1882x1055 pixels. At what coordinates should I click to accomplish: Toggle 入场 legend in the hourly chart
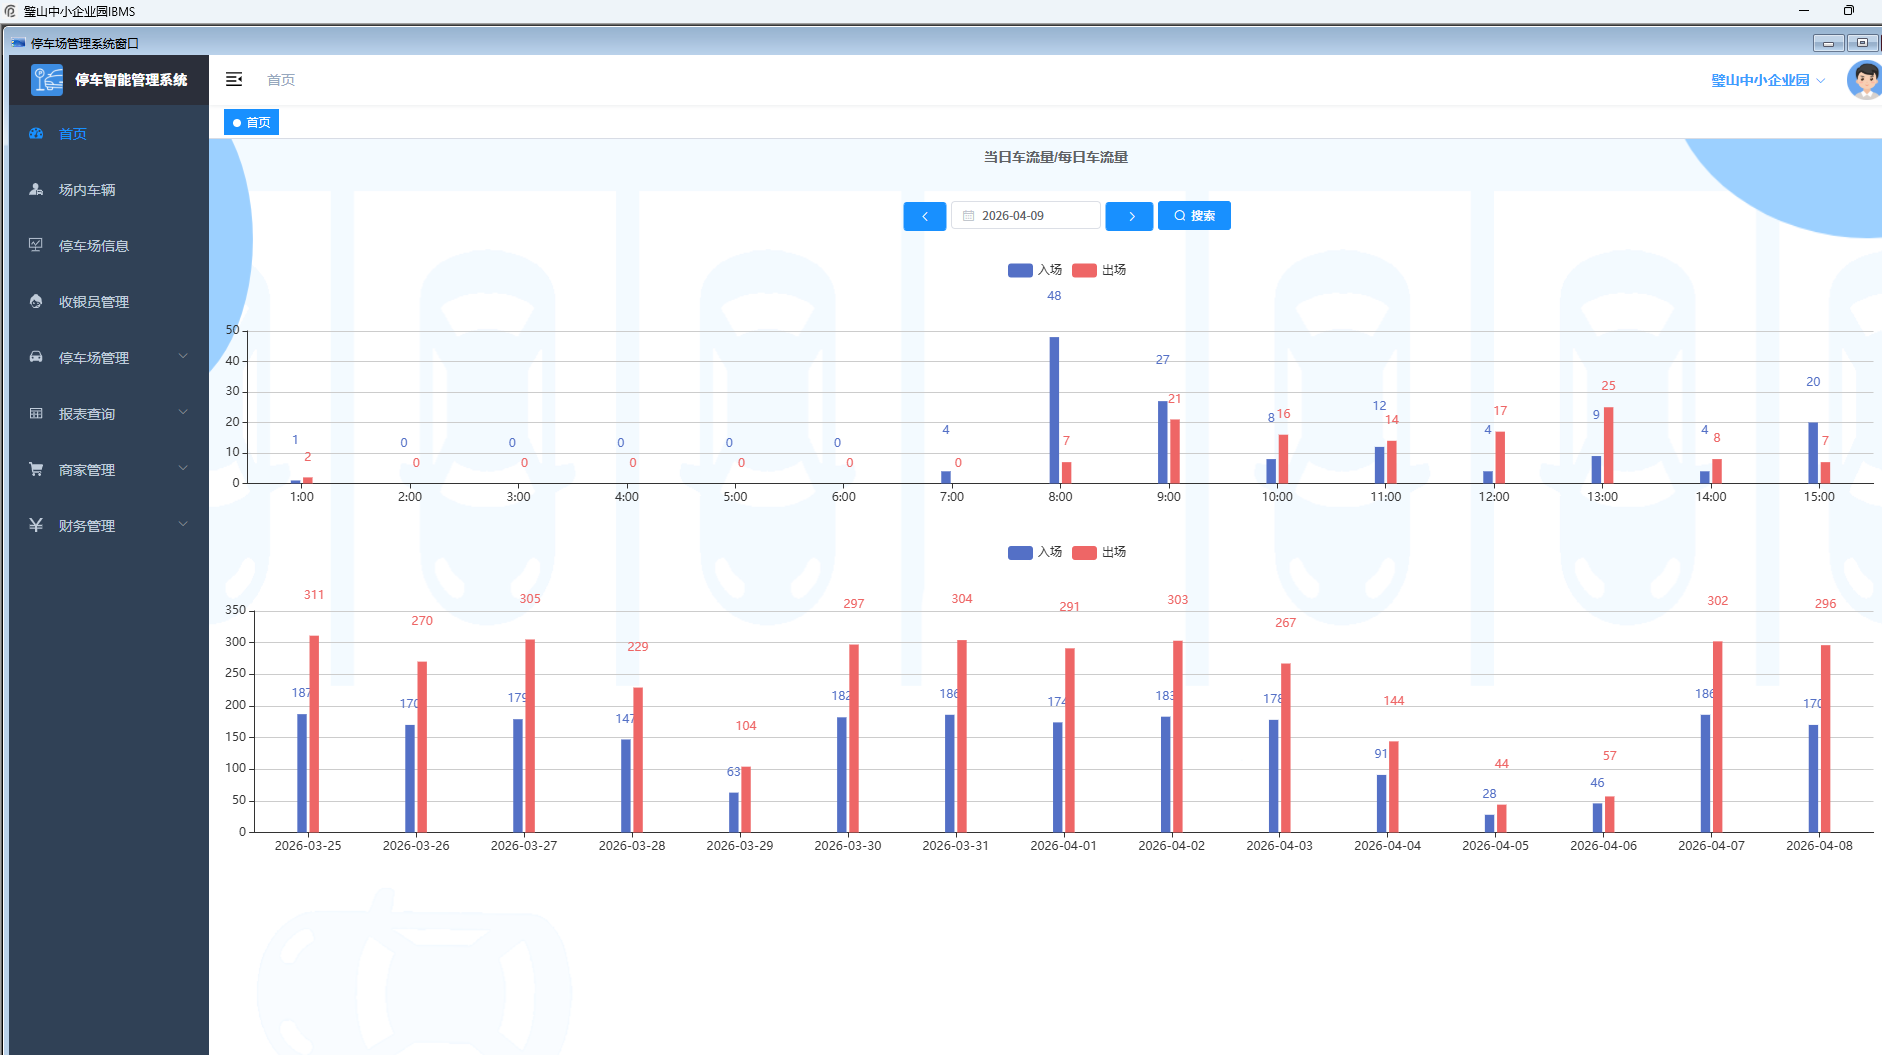click(x=1035, y=270)
